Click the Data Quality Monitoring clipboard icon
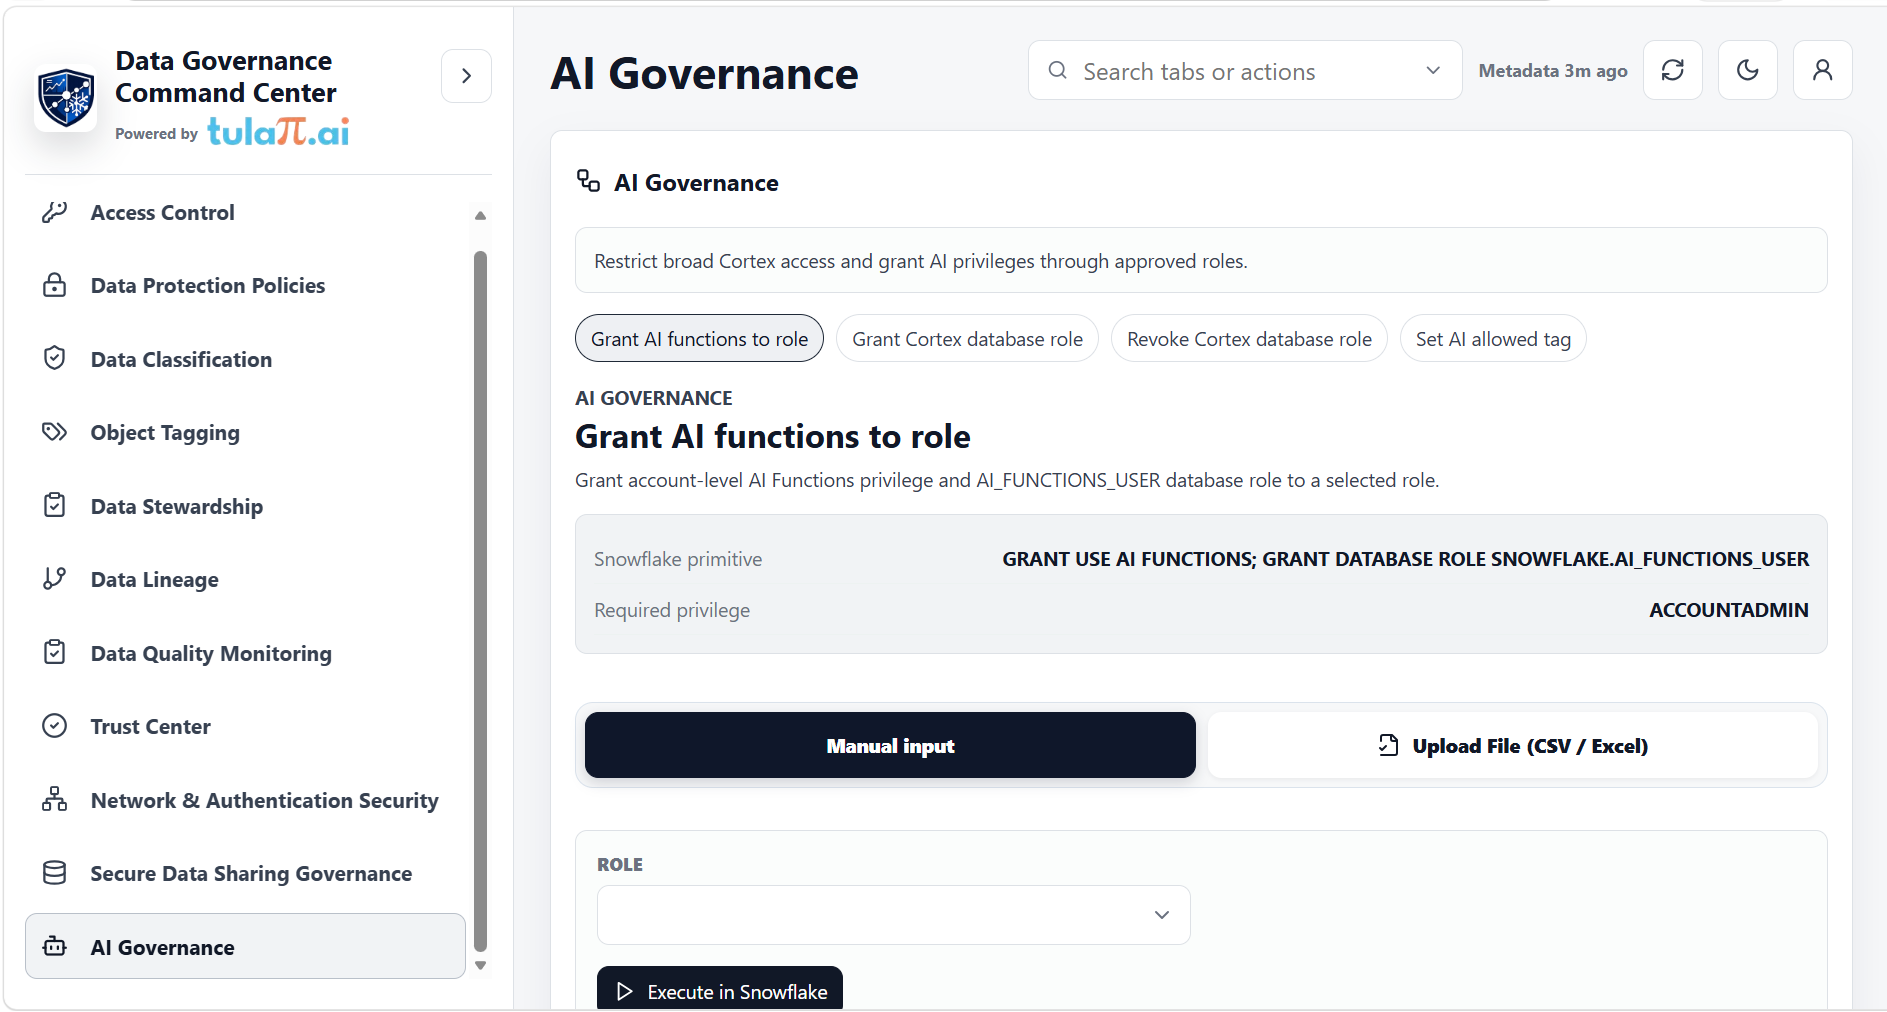1887x1012 pixels. coord(55,652)
